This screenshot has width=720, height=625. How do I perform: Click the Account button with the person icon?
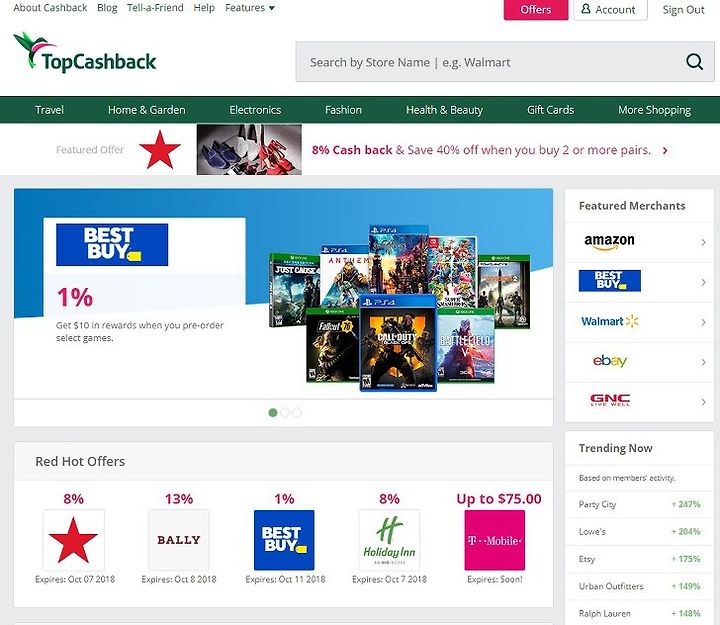610,10
